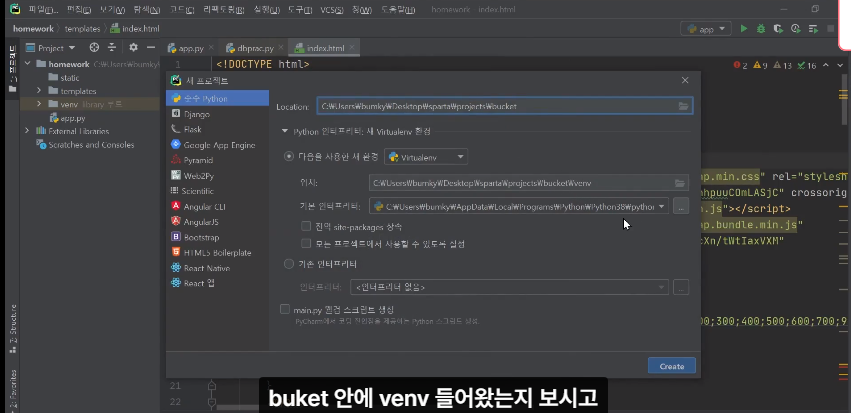The width and height of the screenshot is (851, 413).
Task: Open Structure tool window side tab
Action: [12, 327]
